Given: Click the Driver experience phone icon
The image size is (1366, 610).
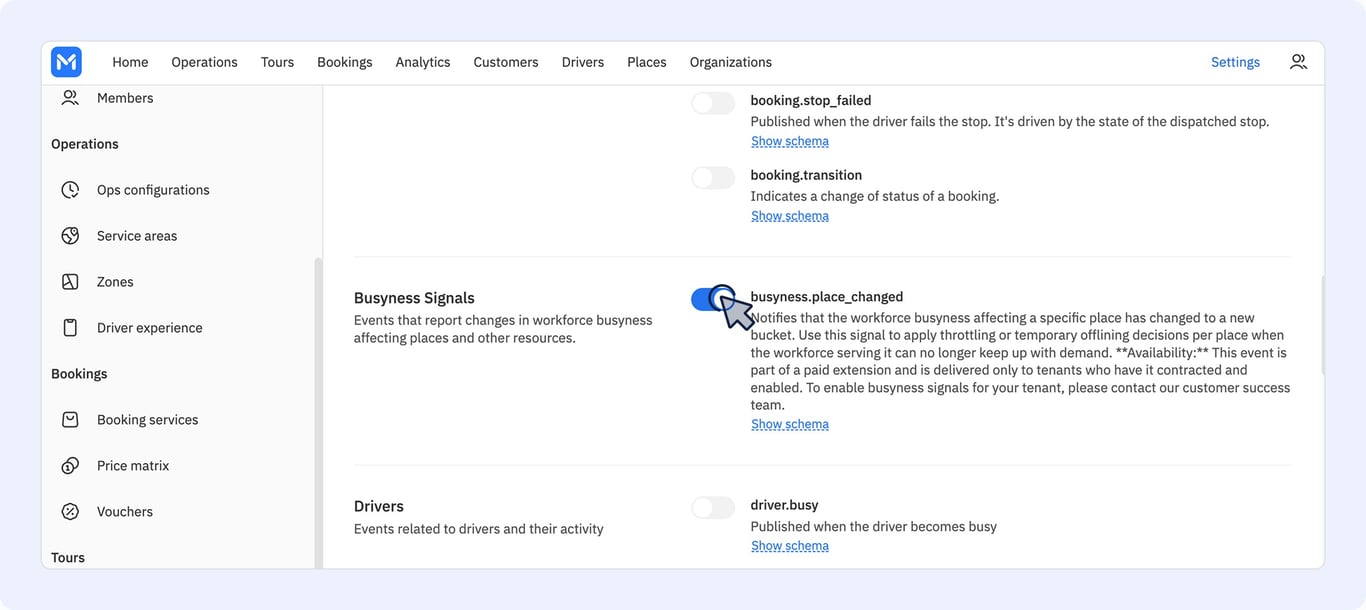Looking at the screenshot, I should pos(70,328).
